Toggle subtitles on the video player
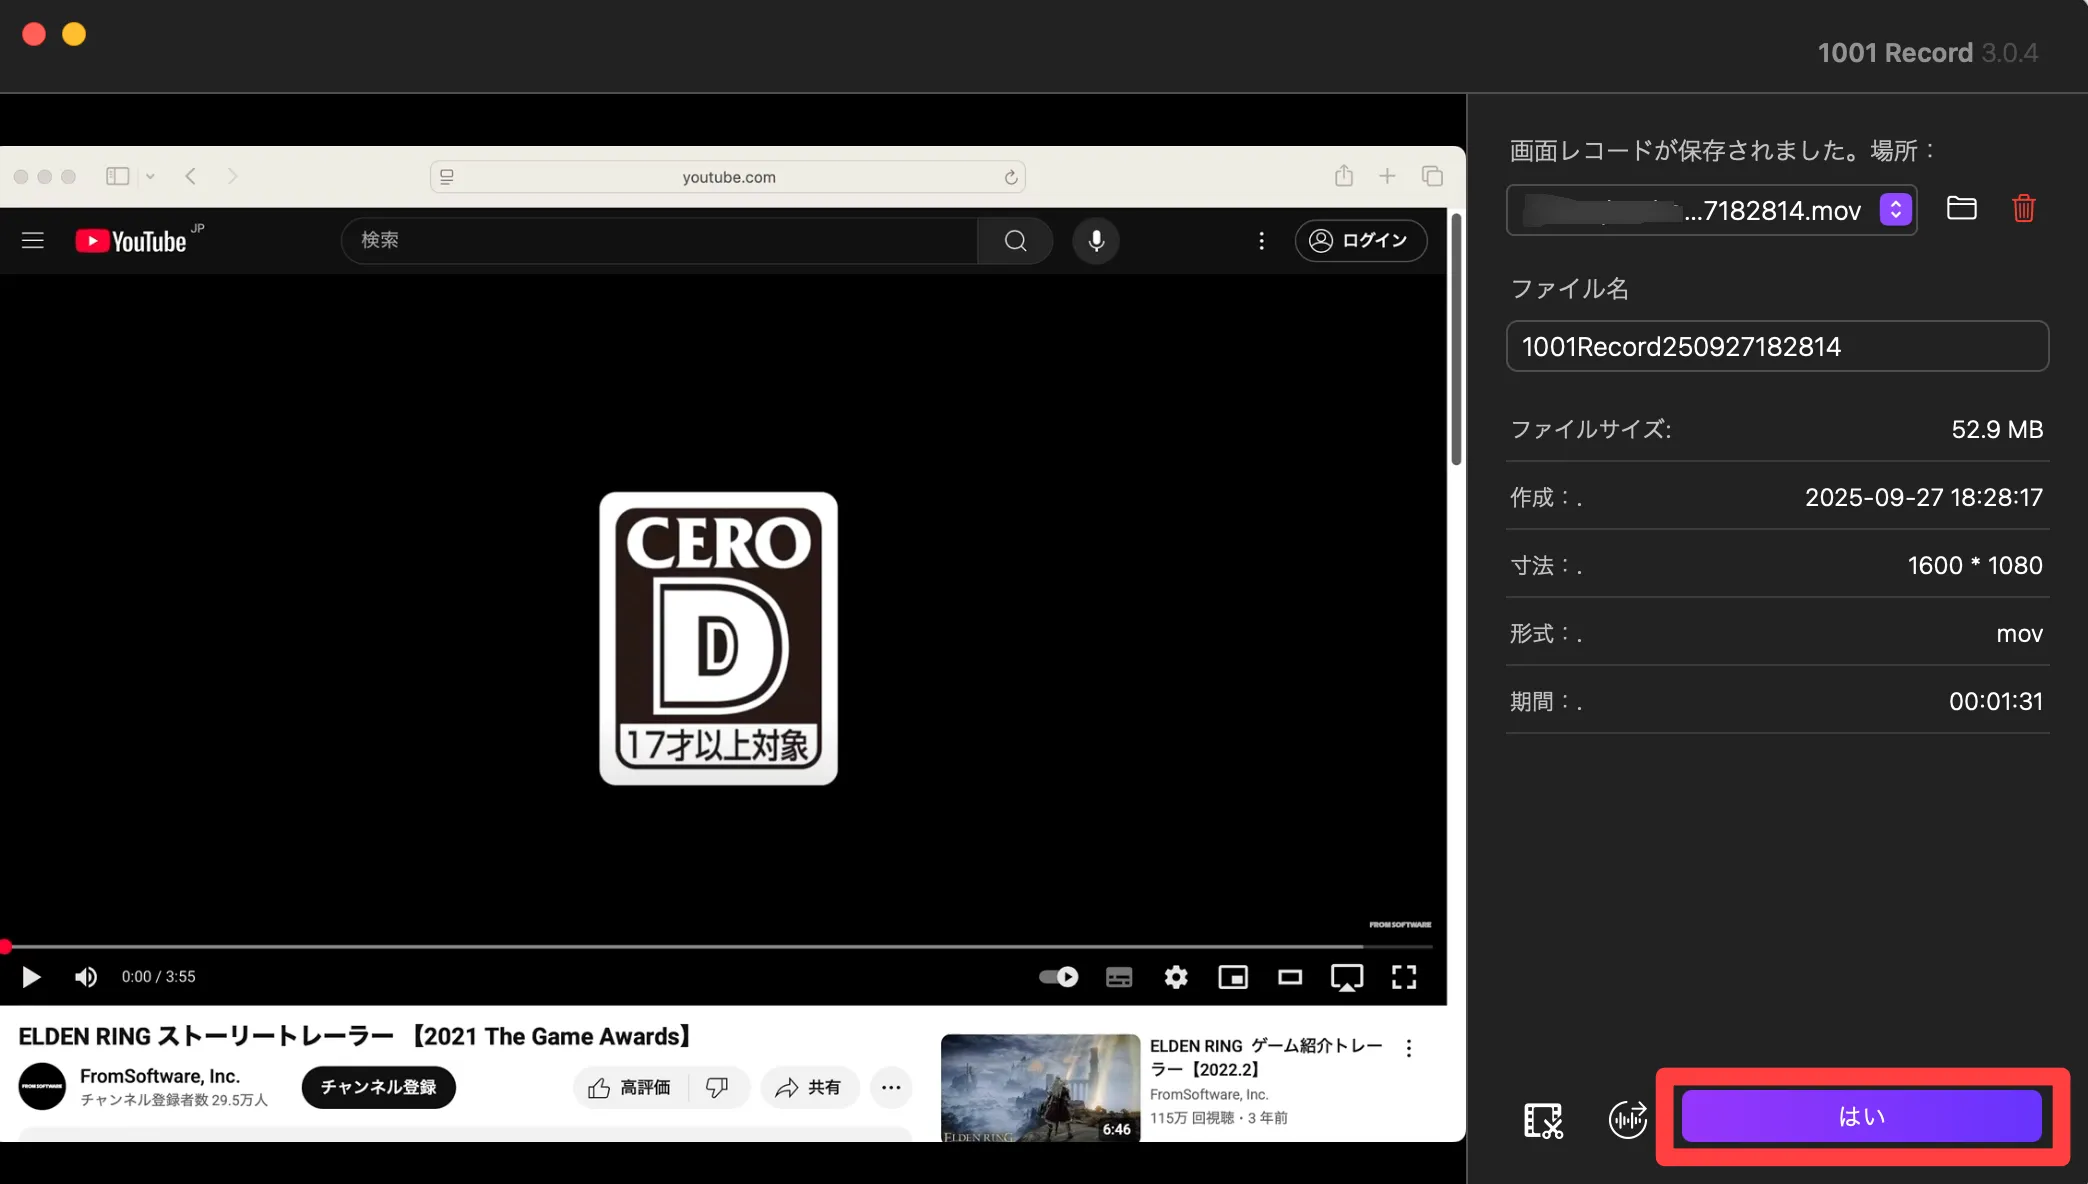2088x1184 pixels. coord(1119,977)
